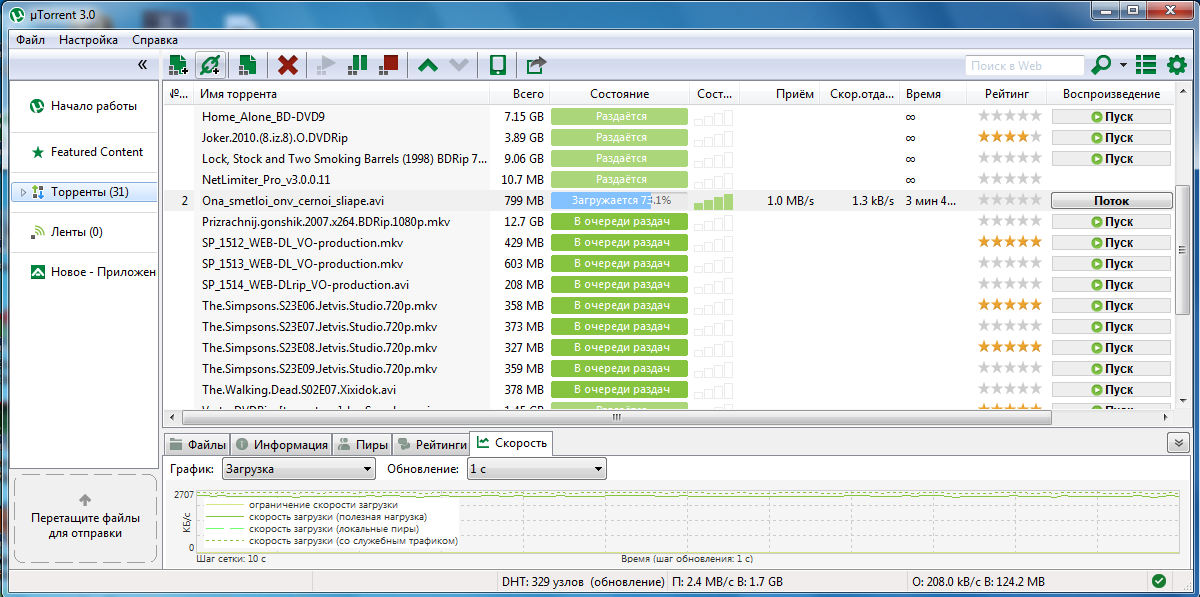The image size is (1200, 597).
Task: Move torrent up the queue with green arrow
Action: click(x=428, y=65)
